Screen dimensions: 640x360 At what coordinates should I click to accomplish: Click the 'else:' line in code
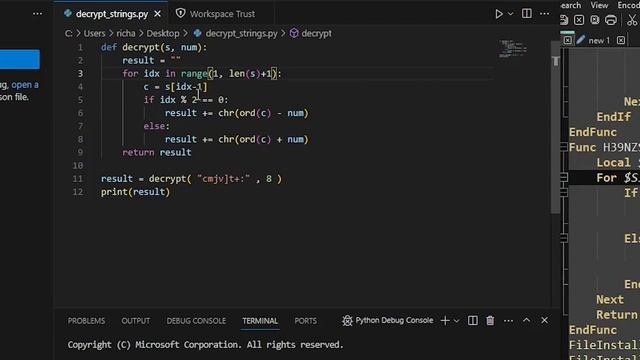pos(156,126)
